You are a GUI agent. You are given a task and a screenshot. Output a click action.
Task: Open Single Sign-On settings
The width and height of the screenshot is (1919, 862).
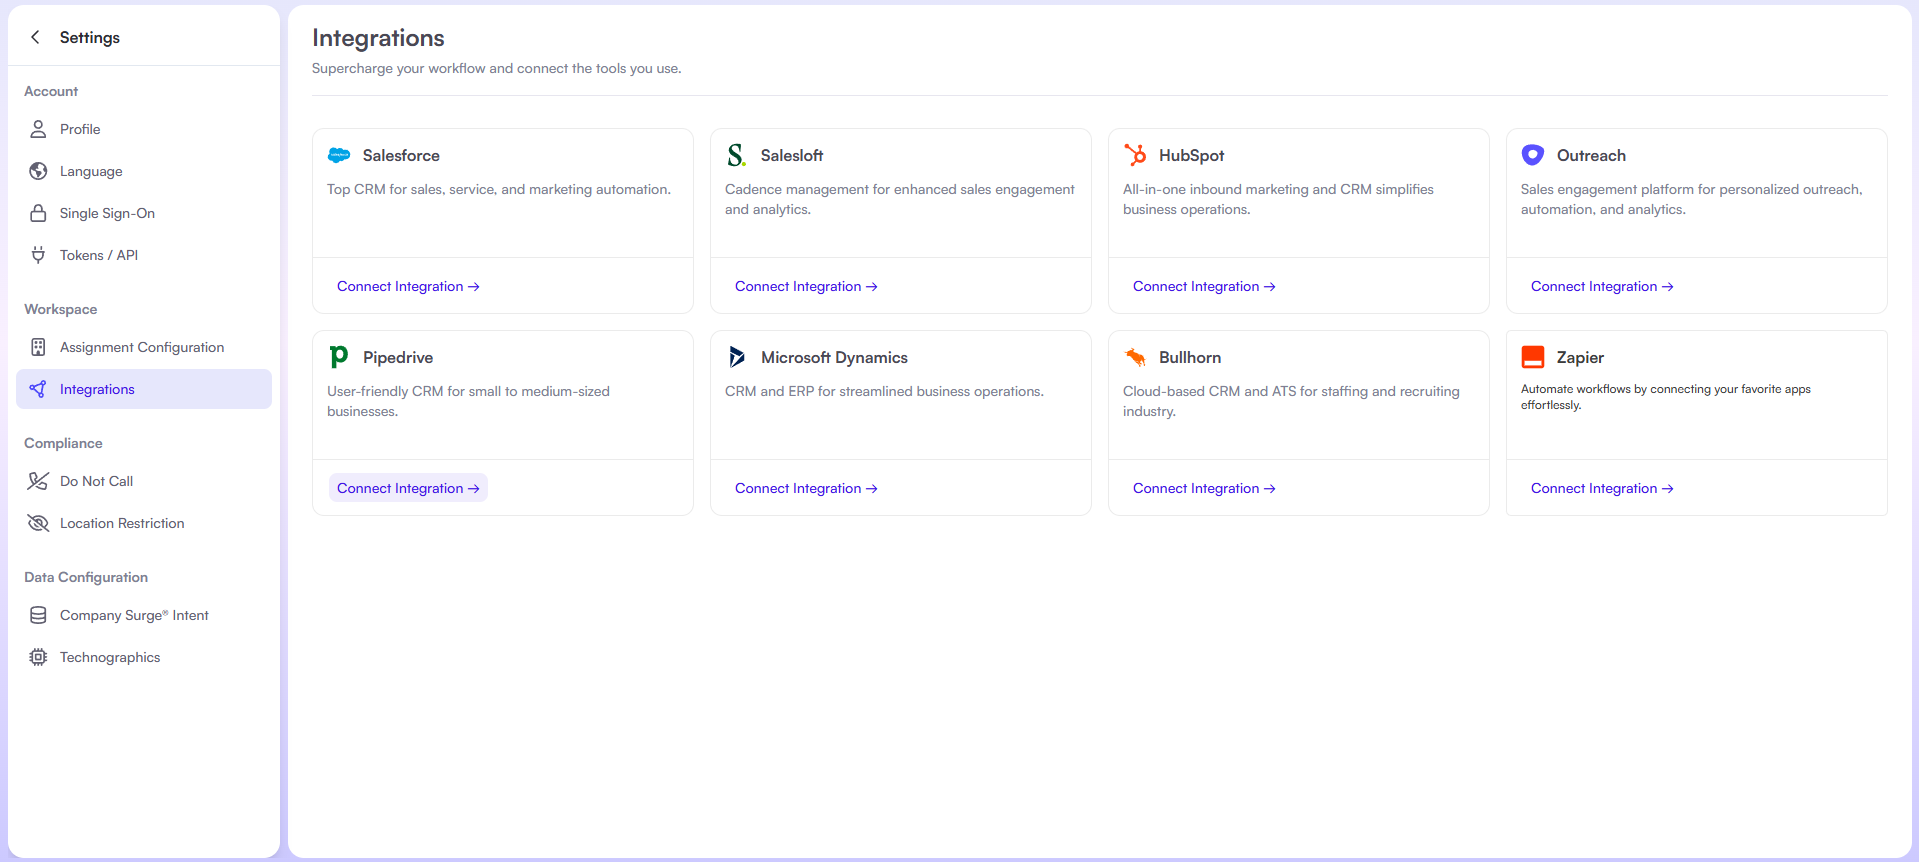click(107, 213)
